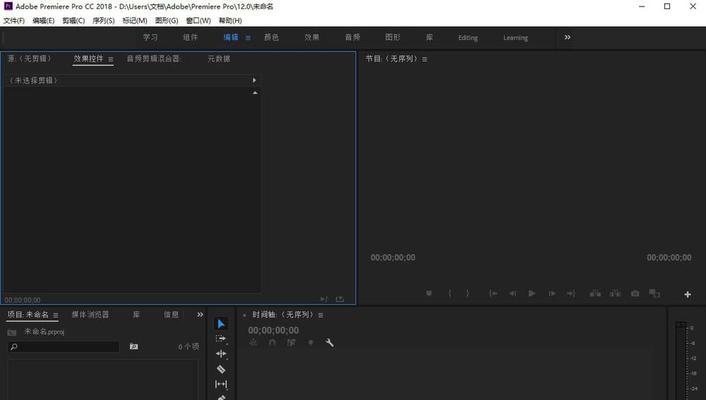Switch to Effects workspace (效果)
Screen dimensions: 706x400
312,37
